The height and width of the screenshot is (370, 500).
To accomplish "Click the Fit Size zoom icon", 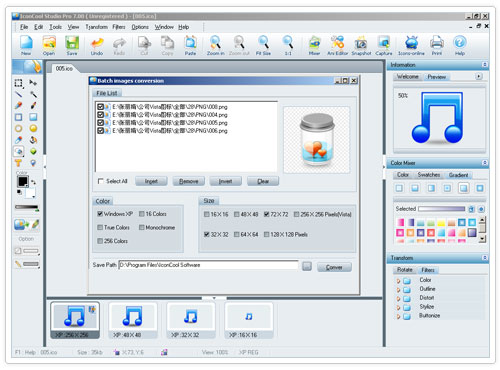I will coord(263,43).
